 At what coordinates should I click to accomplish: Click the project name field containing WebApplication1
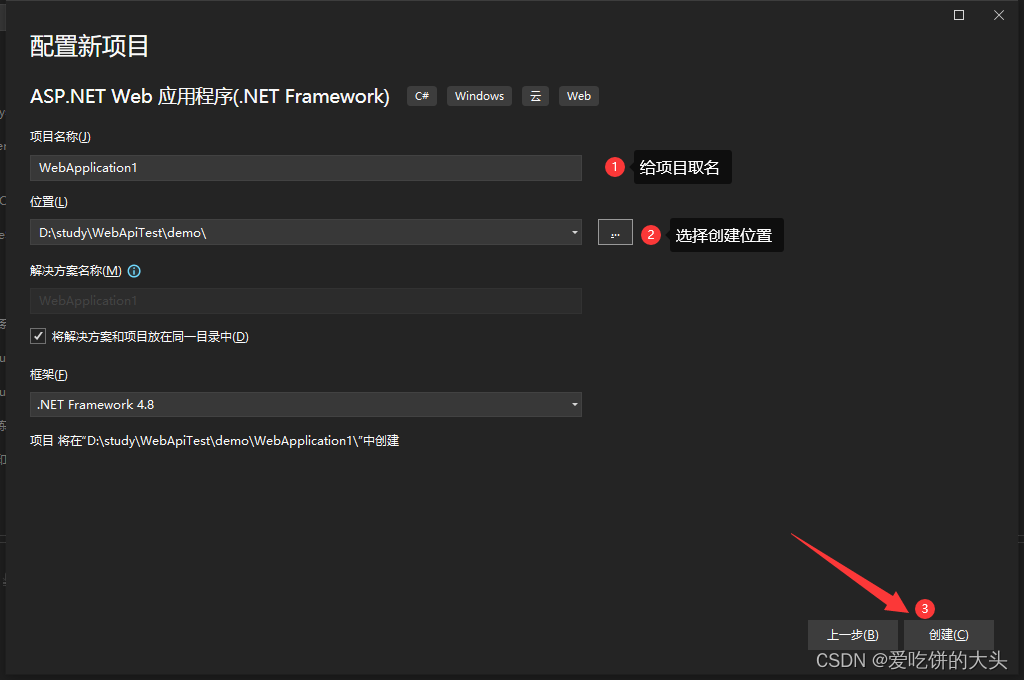click(x=306, y=168)
